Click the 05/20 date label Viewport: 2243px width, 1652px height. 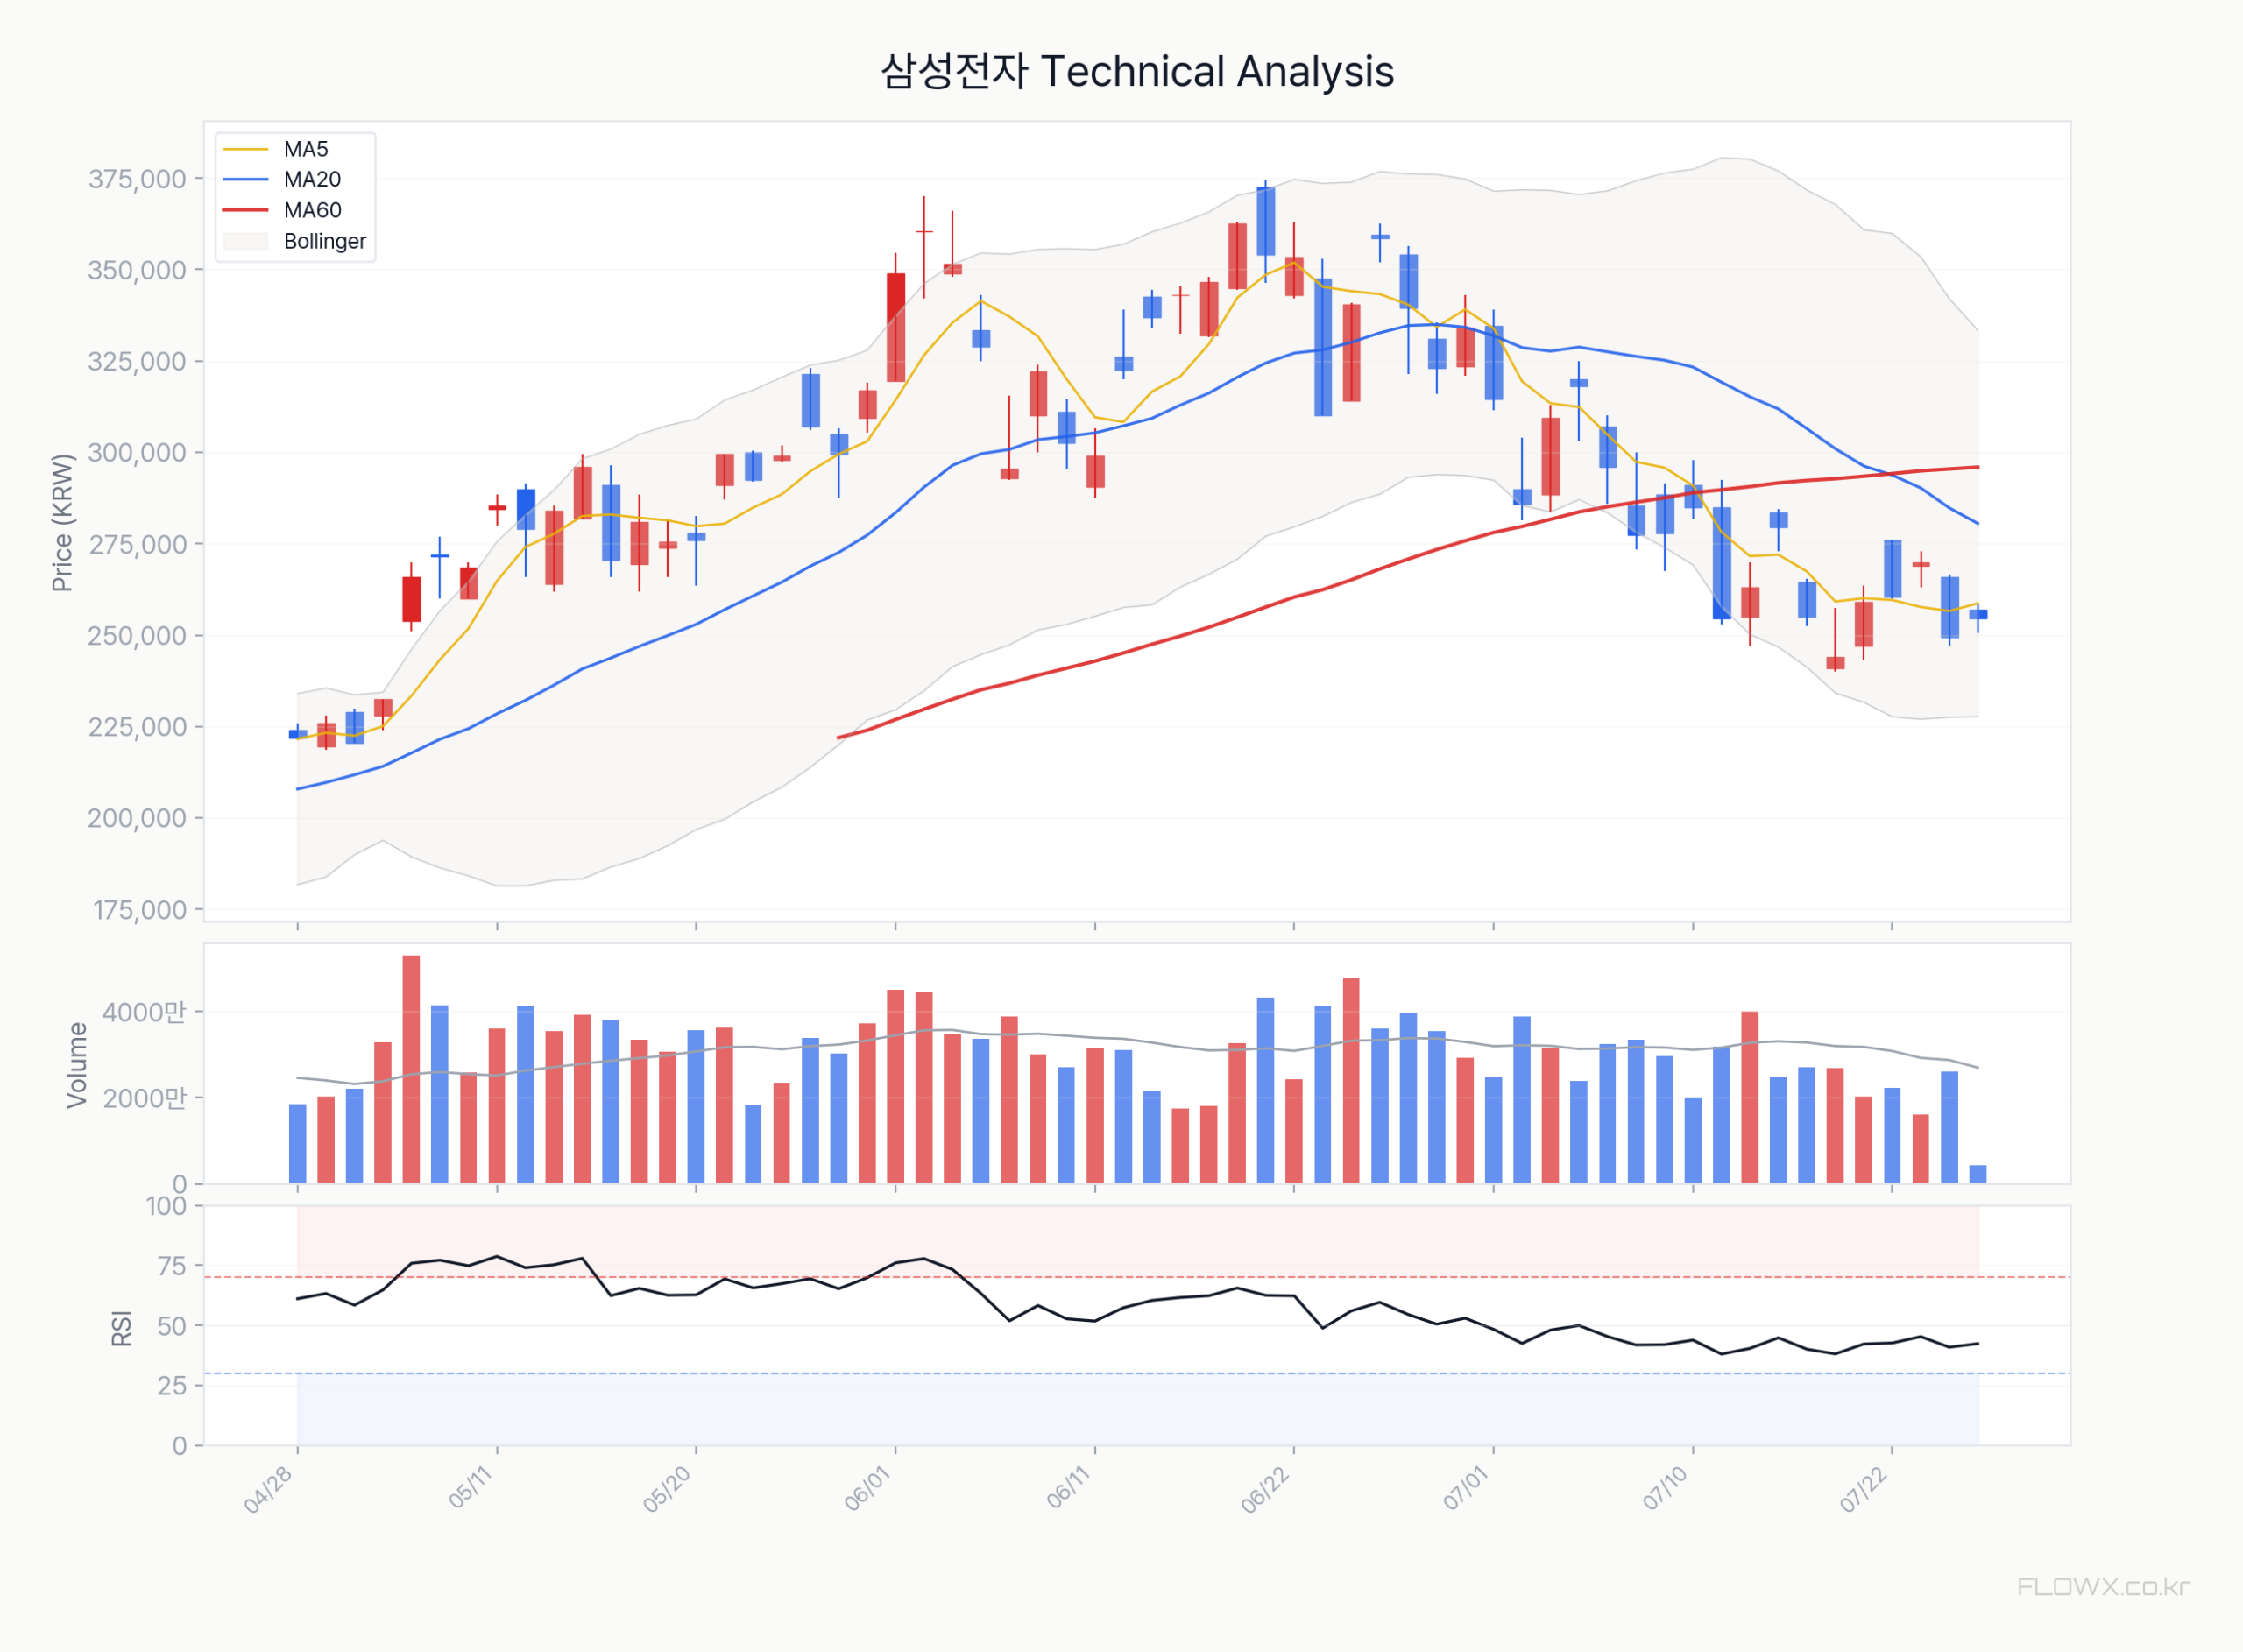coord(667,1489)
